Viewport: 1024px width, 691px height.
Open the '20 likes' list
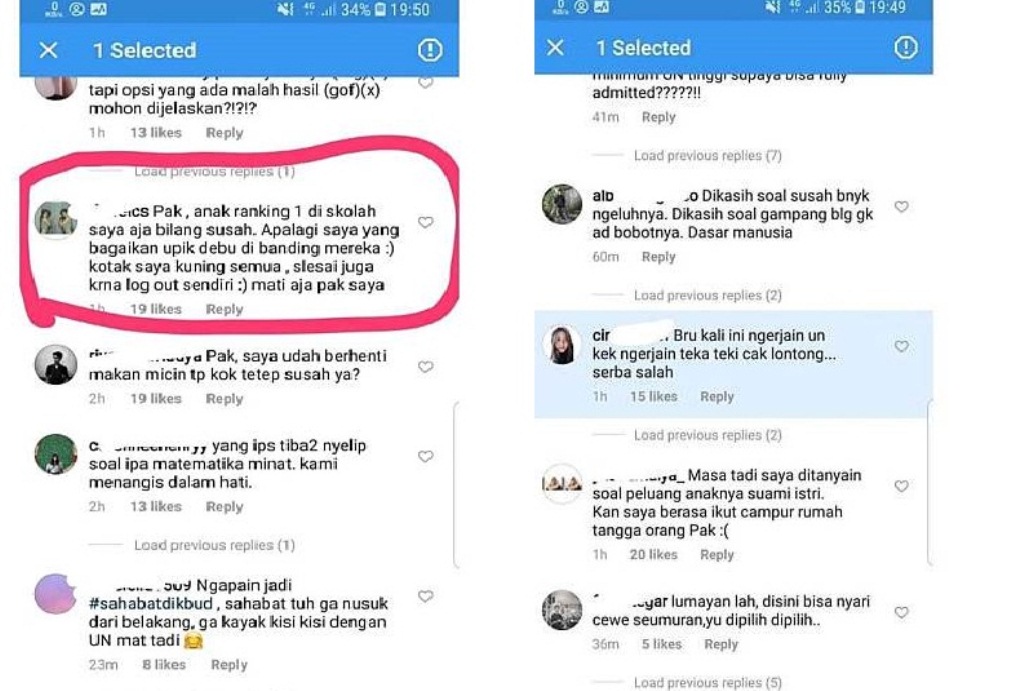coord(653,554)
